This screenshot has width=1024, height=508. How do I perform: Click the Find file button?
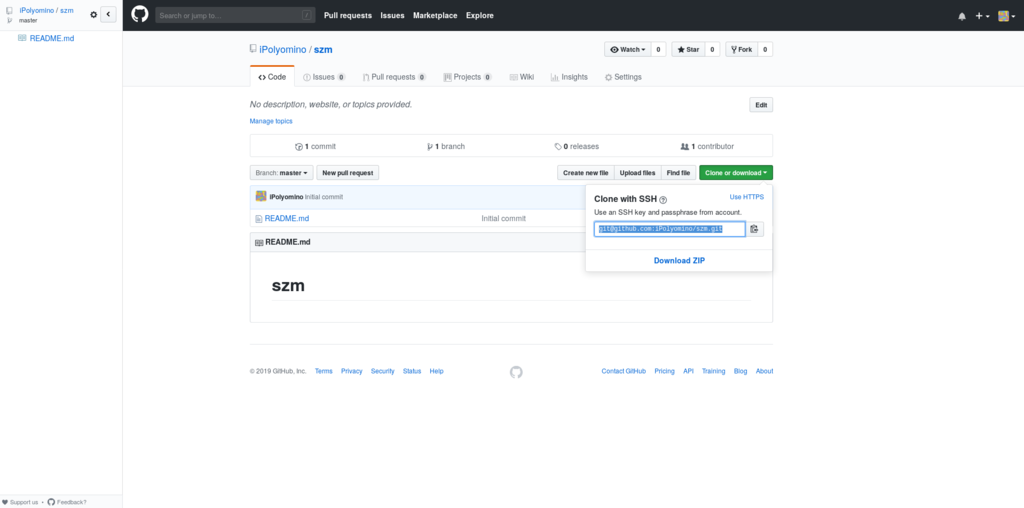679,173
